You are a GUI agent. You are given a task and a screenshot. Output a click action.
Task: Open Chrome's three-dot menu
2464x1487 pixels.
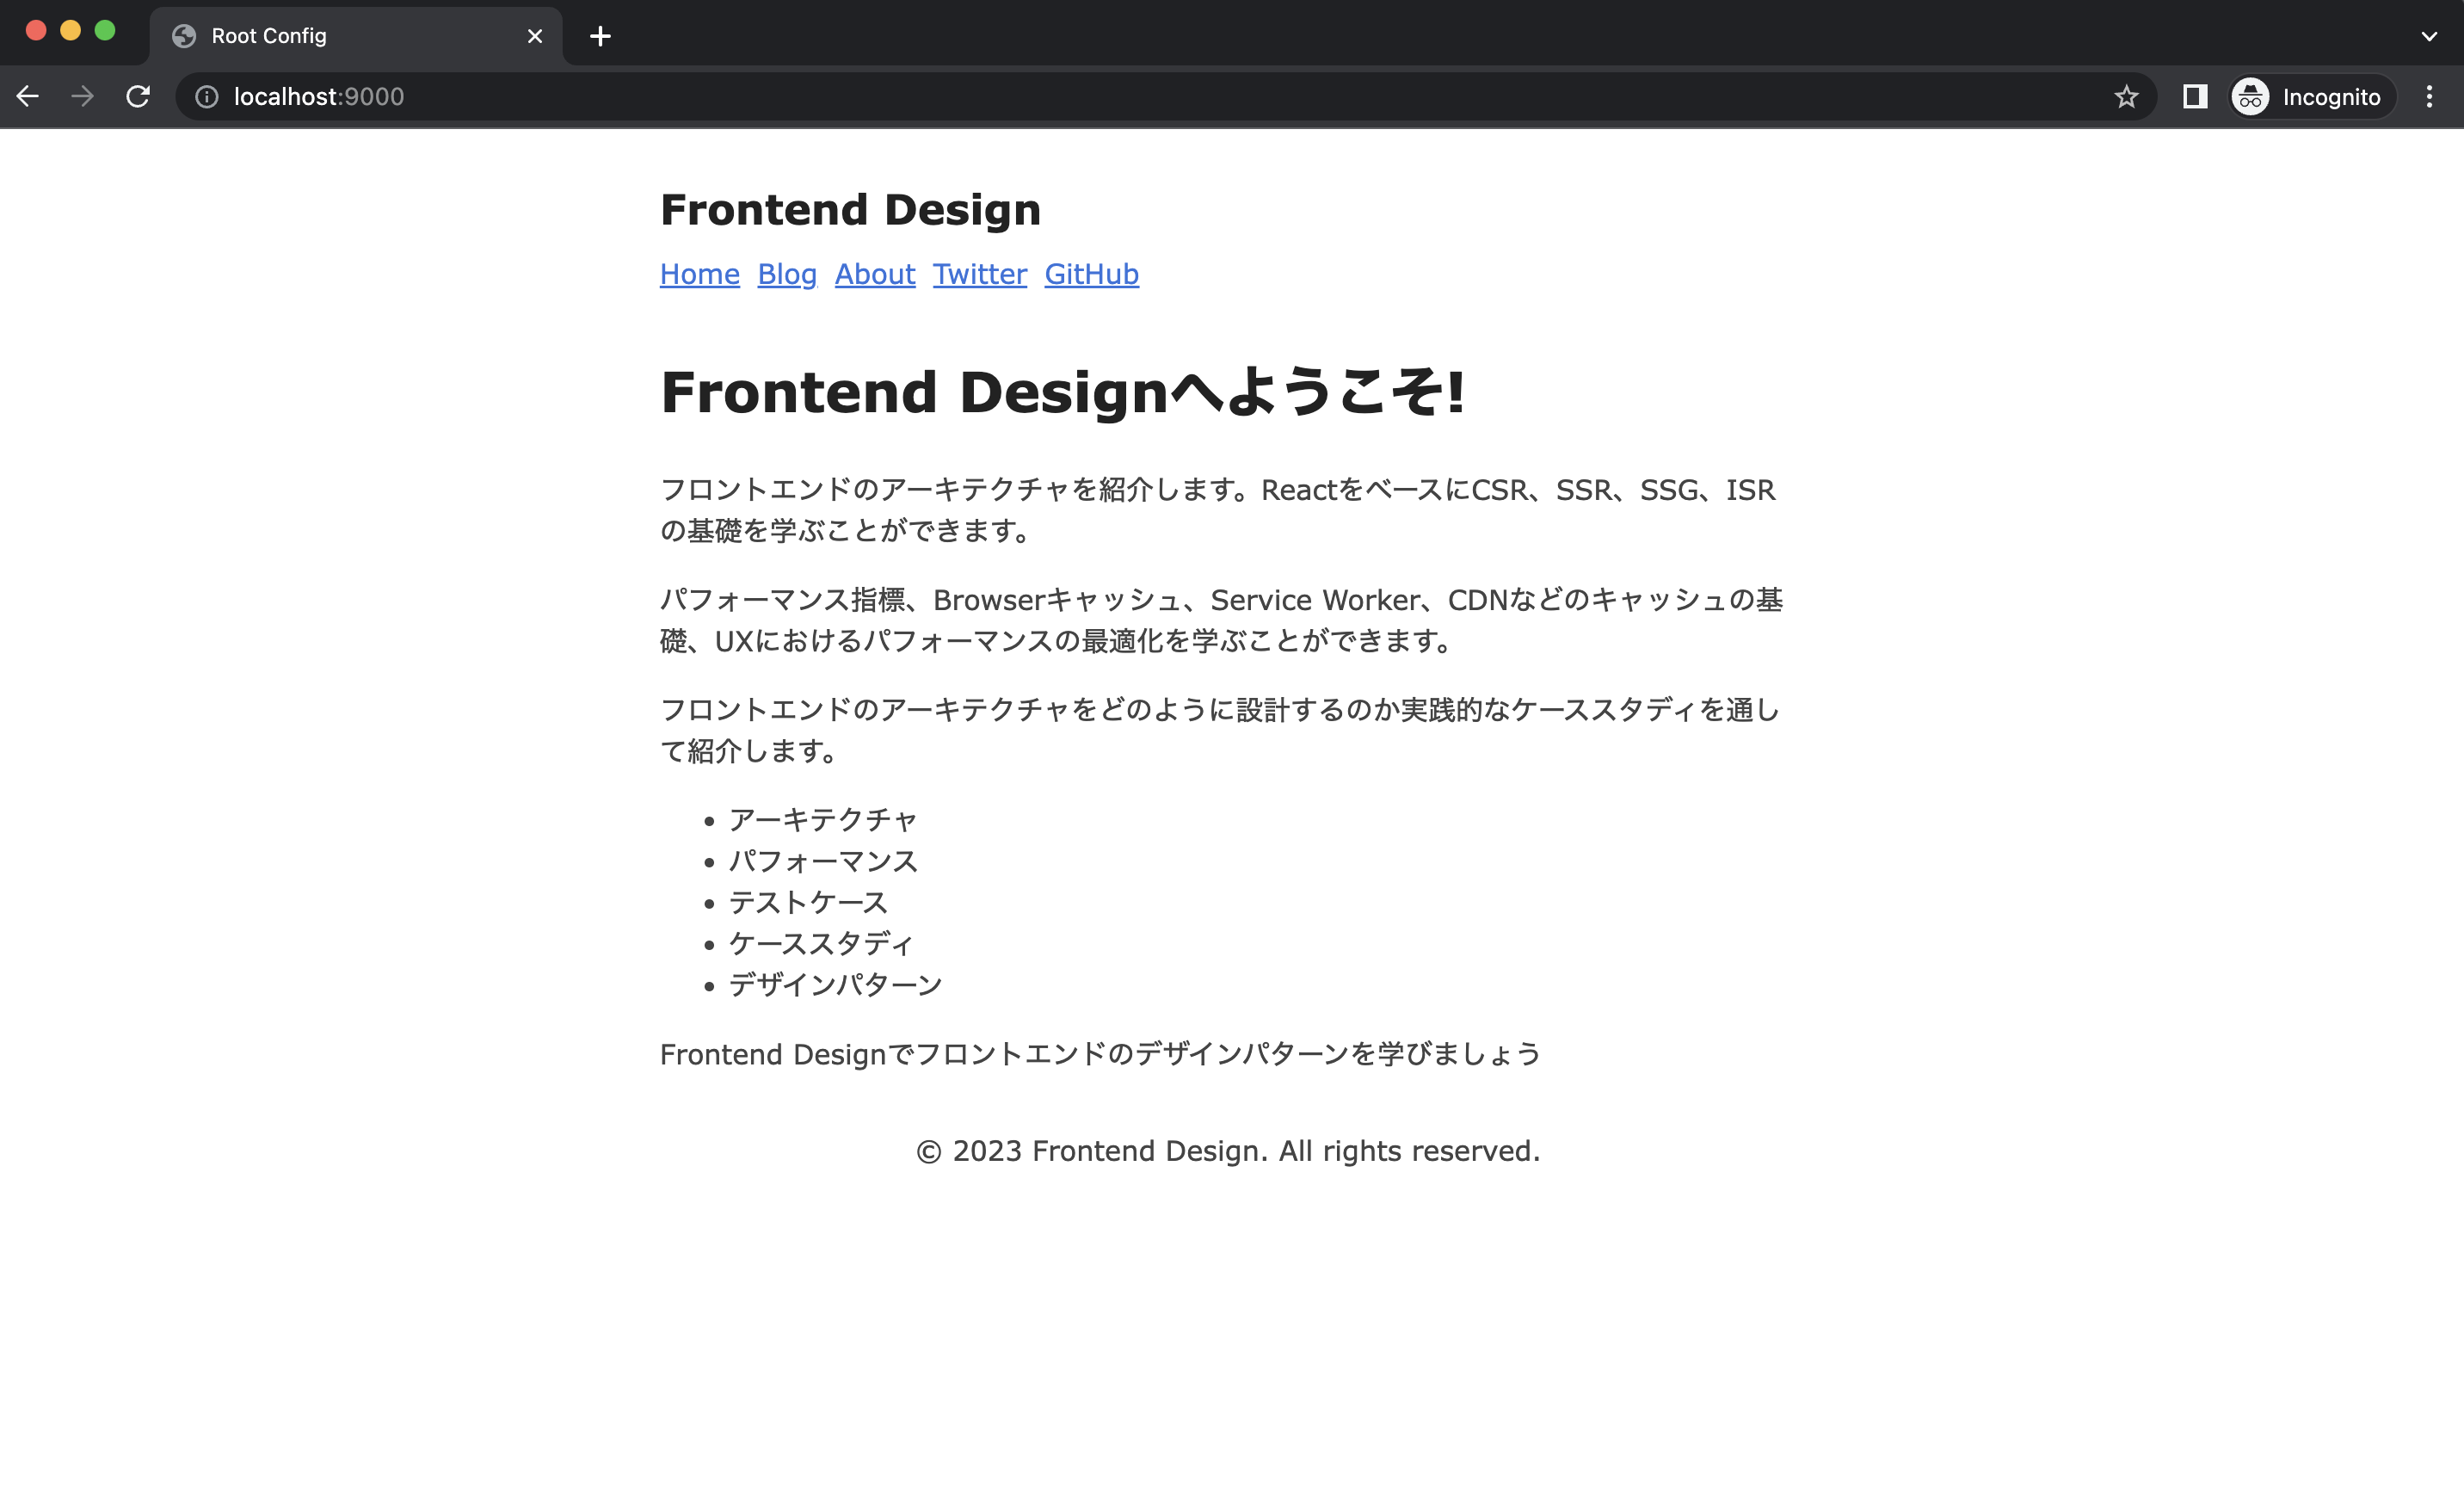coord(2429,96)
